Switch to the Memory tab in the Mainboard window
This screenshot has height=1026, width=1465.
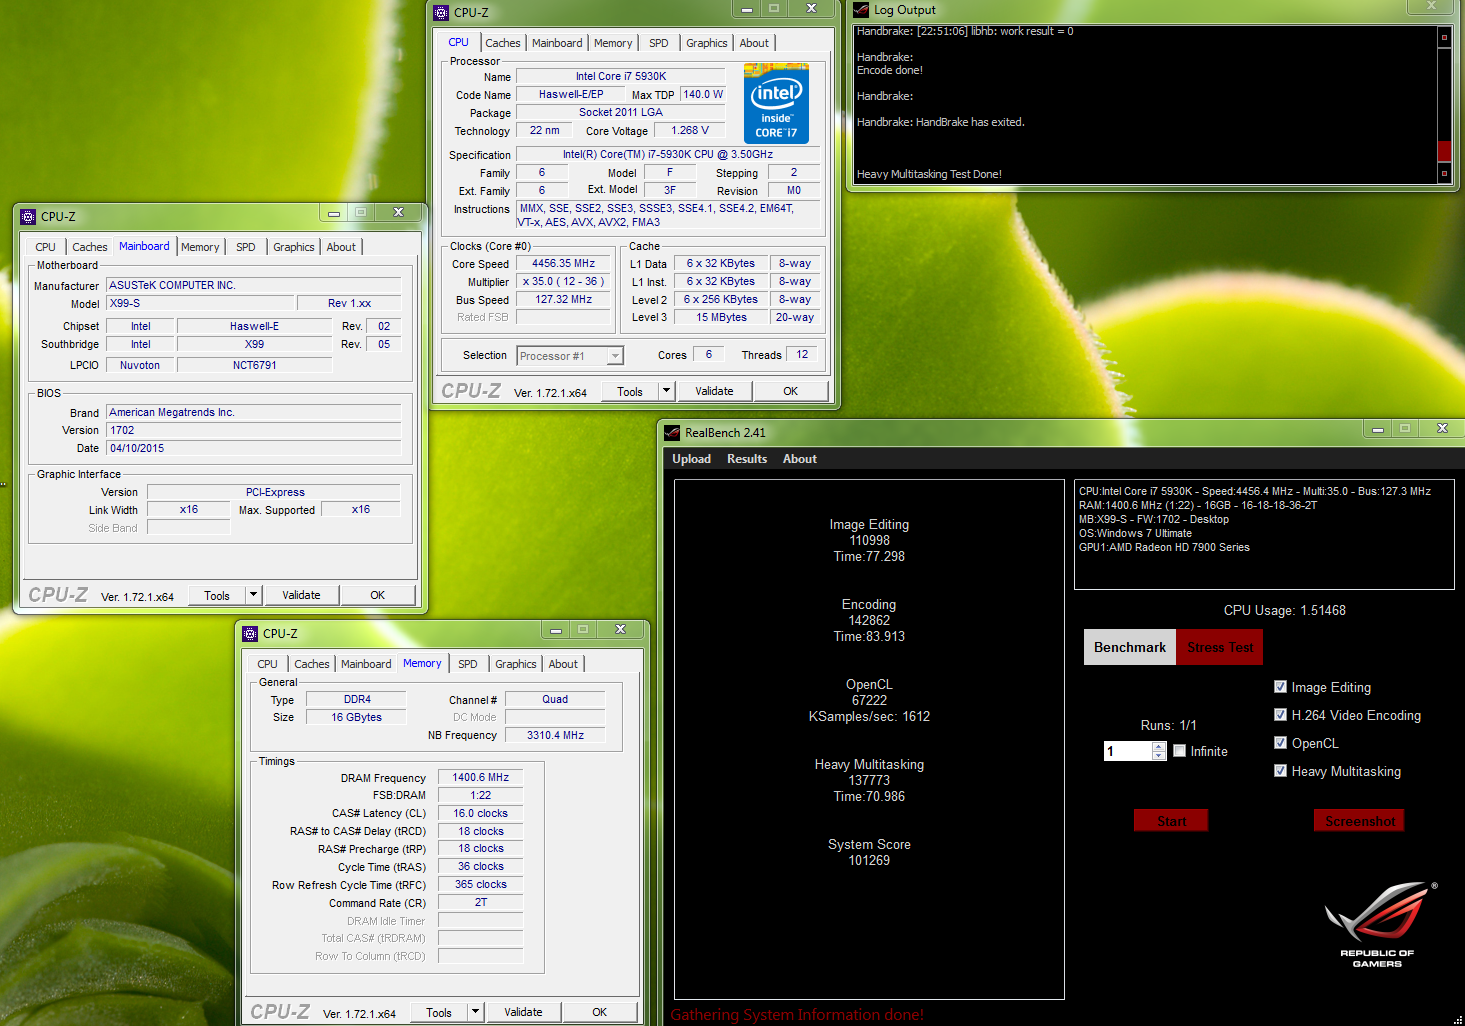[200, 247]
